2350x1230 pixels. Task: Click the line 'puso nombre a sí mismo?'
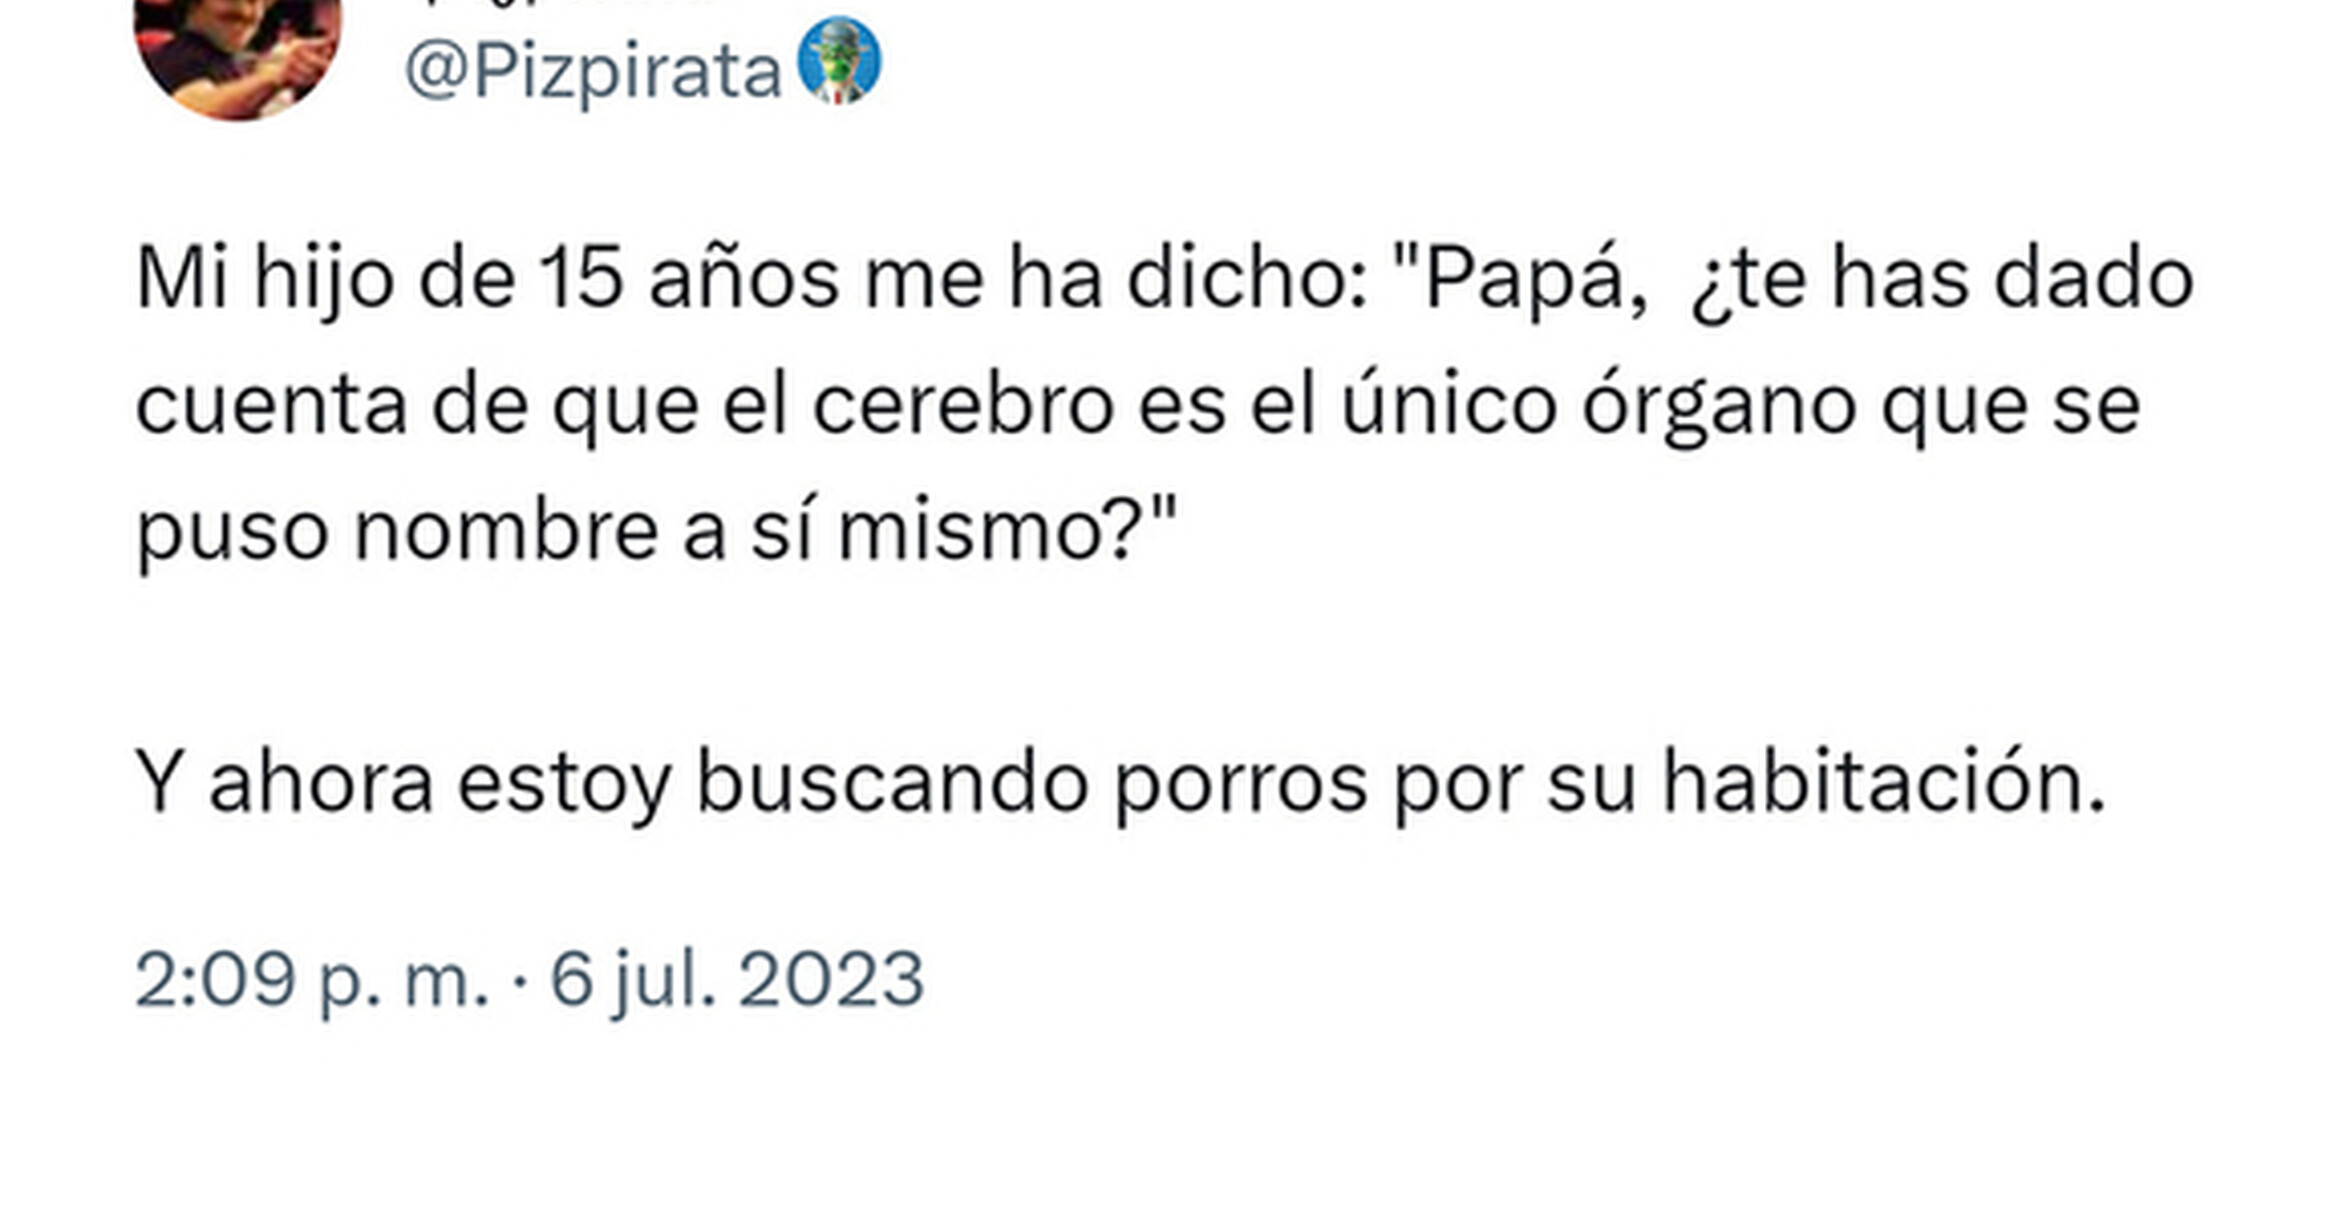(656, 532)
